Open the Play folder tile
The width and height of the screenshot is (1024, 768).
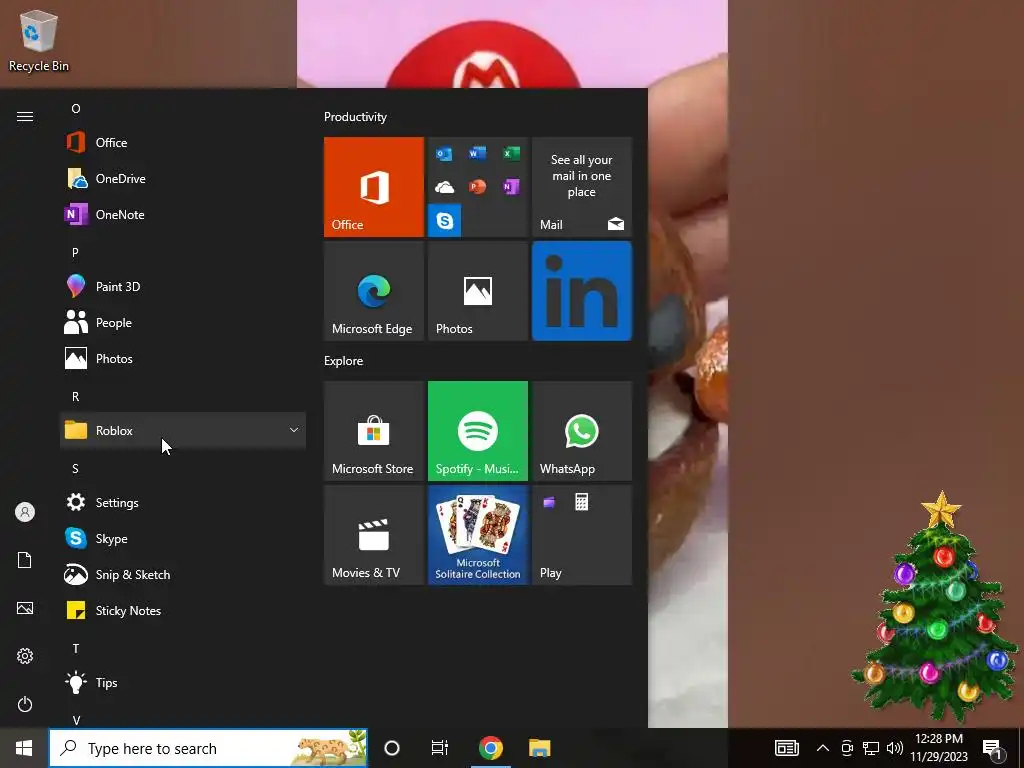582,535
